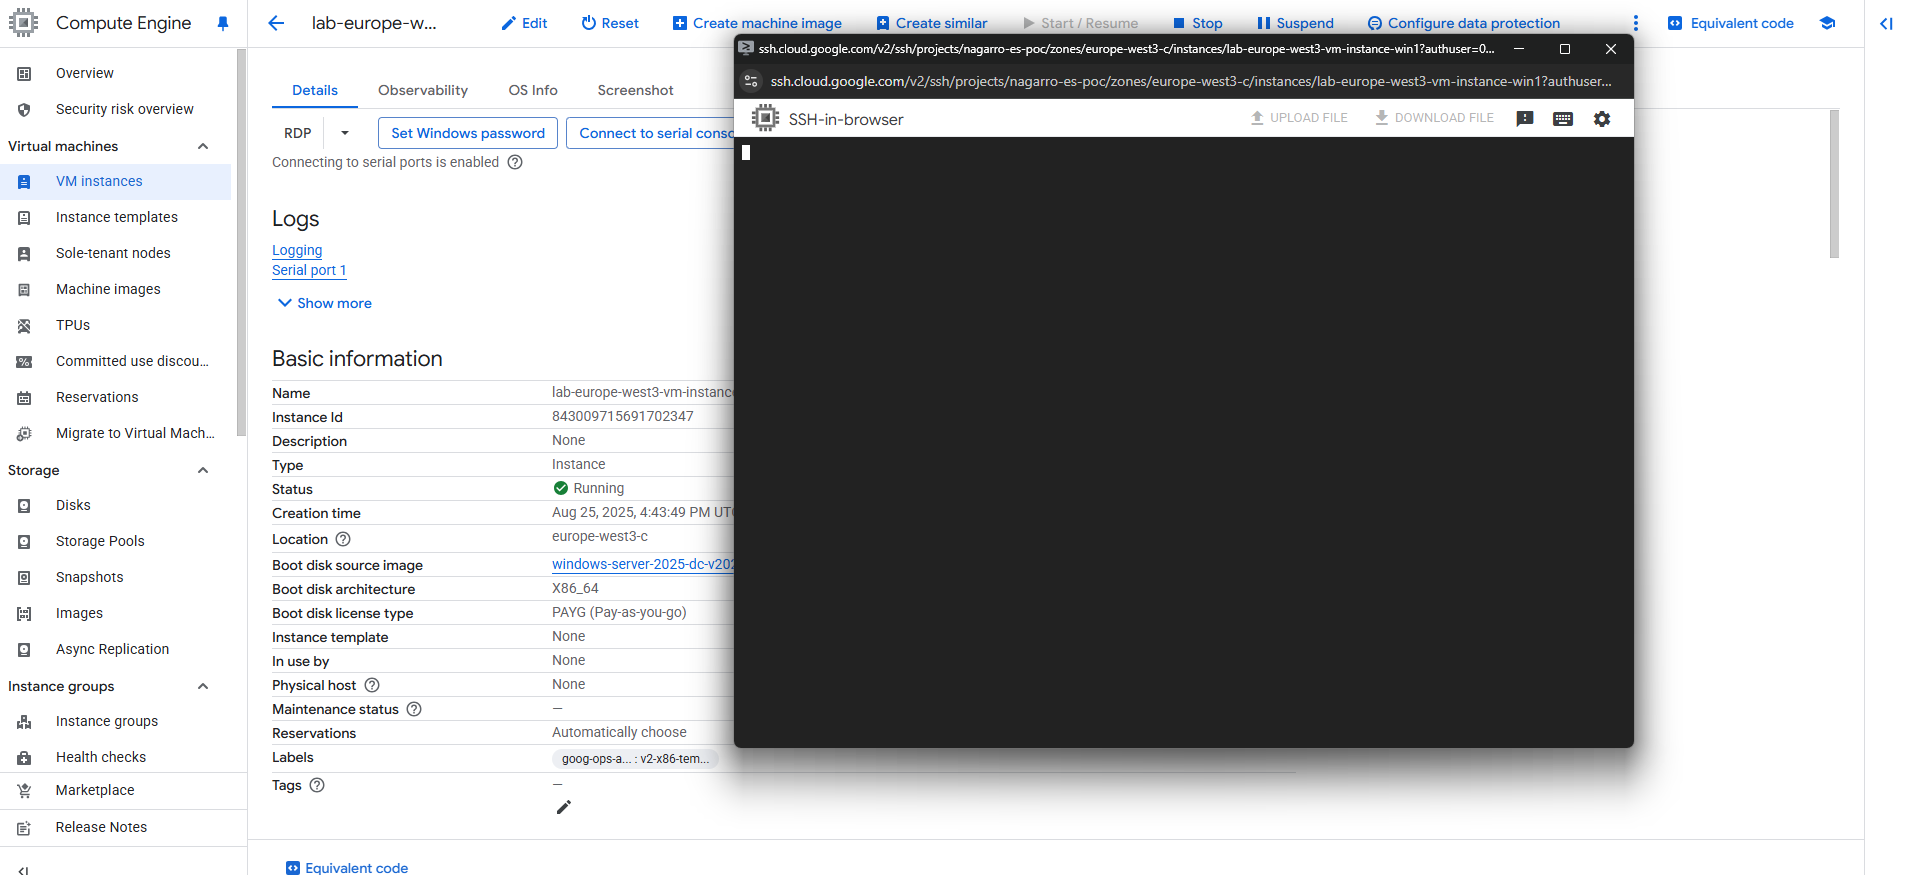The height and width of the screenshot is (875, 1906).
Task: Open Equivalent code in top bar
Action: pyautogui.click(x=1731, y=23)
